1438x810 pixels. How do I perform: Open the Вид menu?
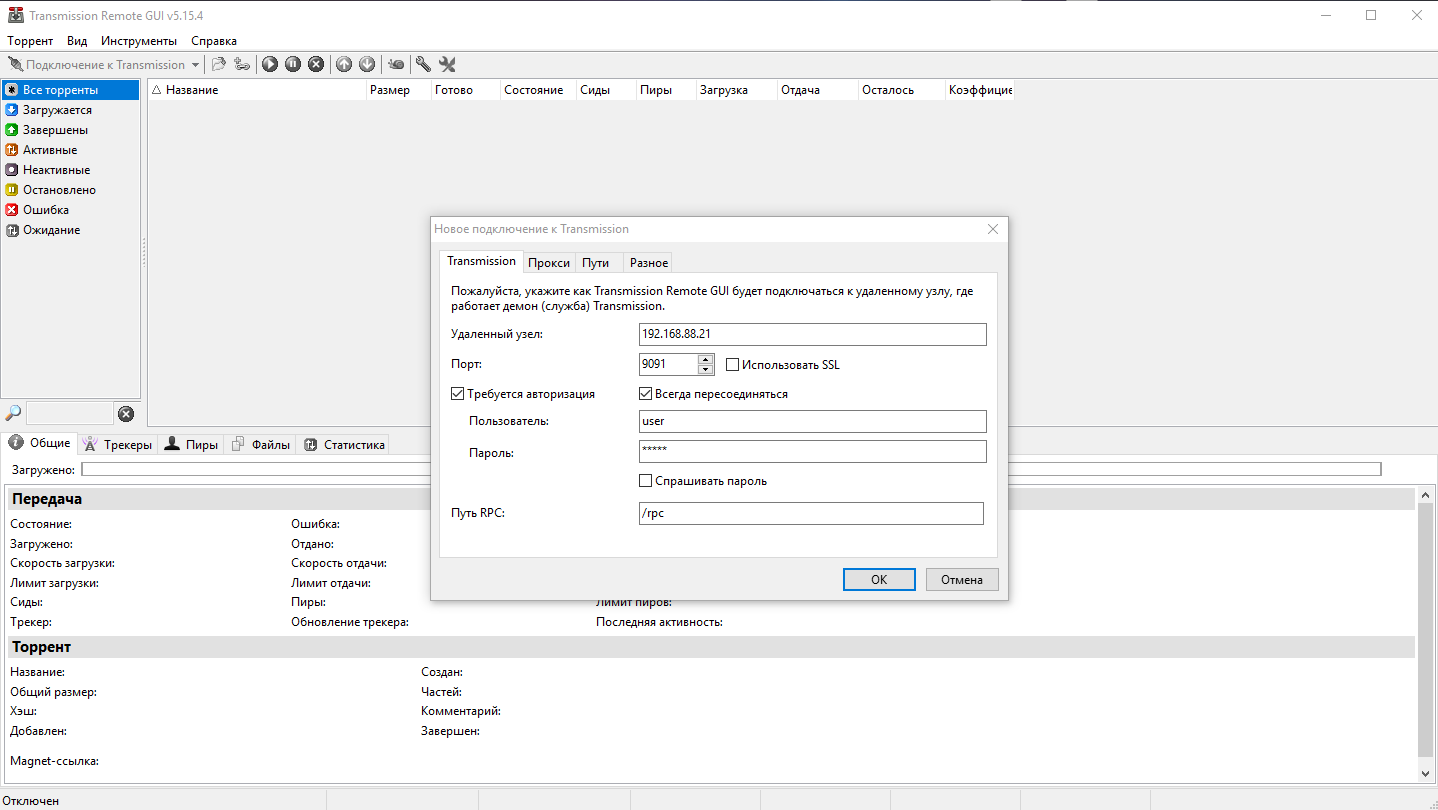(x=77, y=41)
